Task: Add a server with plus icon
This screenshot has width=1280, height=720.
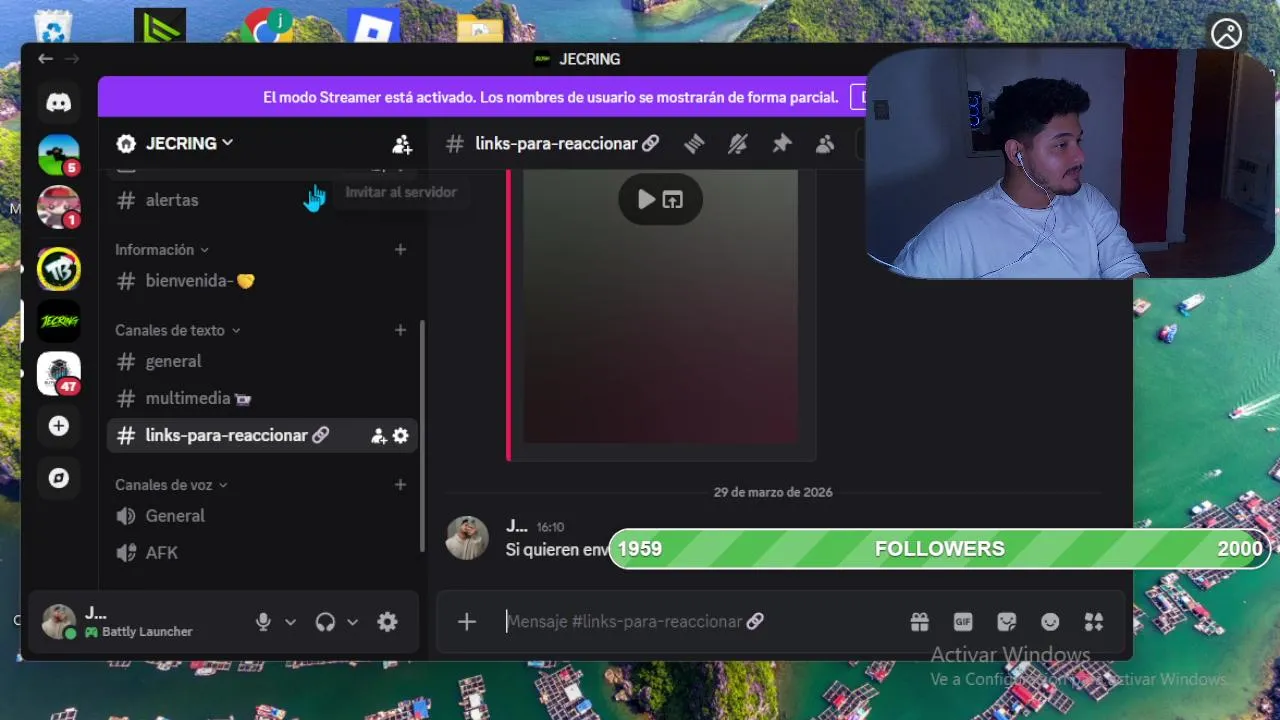Action: (58, 426)
